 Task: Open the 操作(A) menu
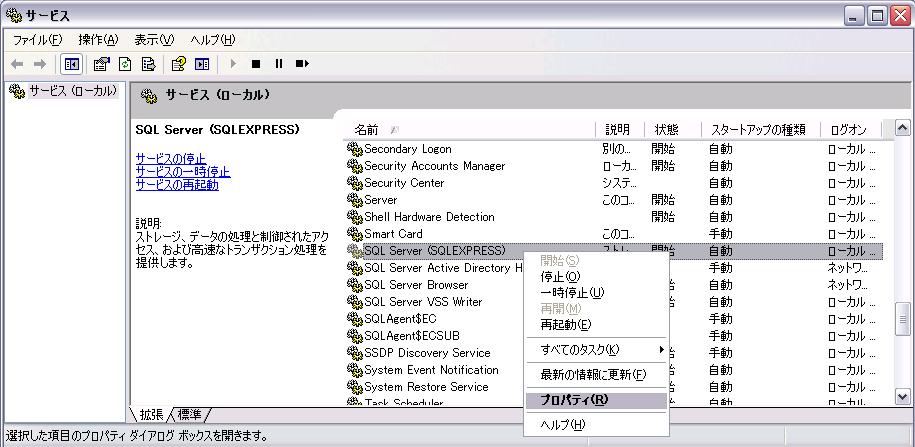[98, 40]
